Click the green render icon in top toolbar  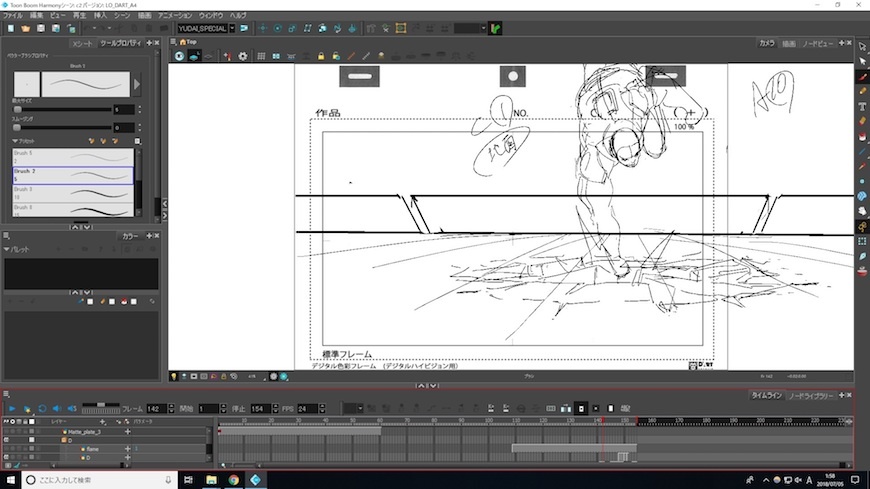click(x=495, y=28)
